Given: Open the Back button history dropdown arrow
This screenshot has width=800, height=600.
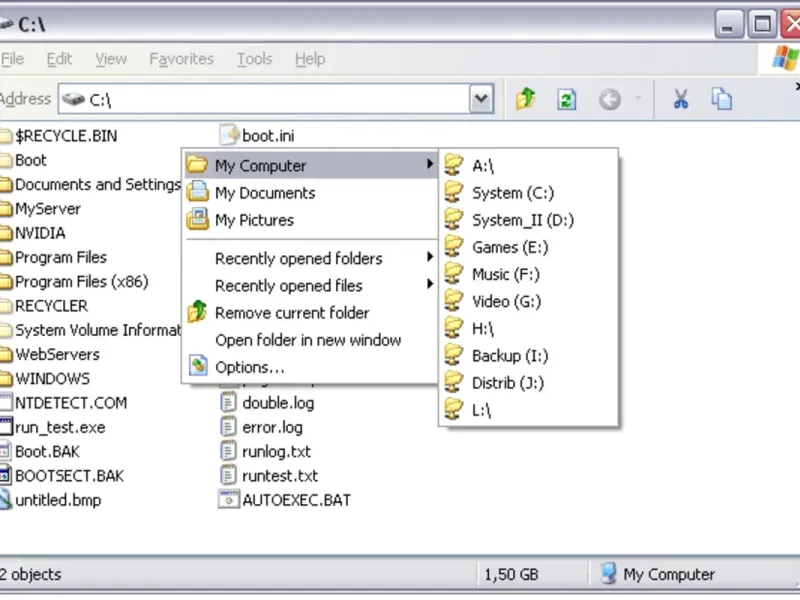Looking at the screenshot, I should (x=638, y=97).
